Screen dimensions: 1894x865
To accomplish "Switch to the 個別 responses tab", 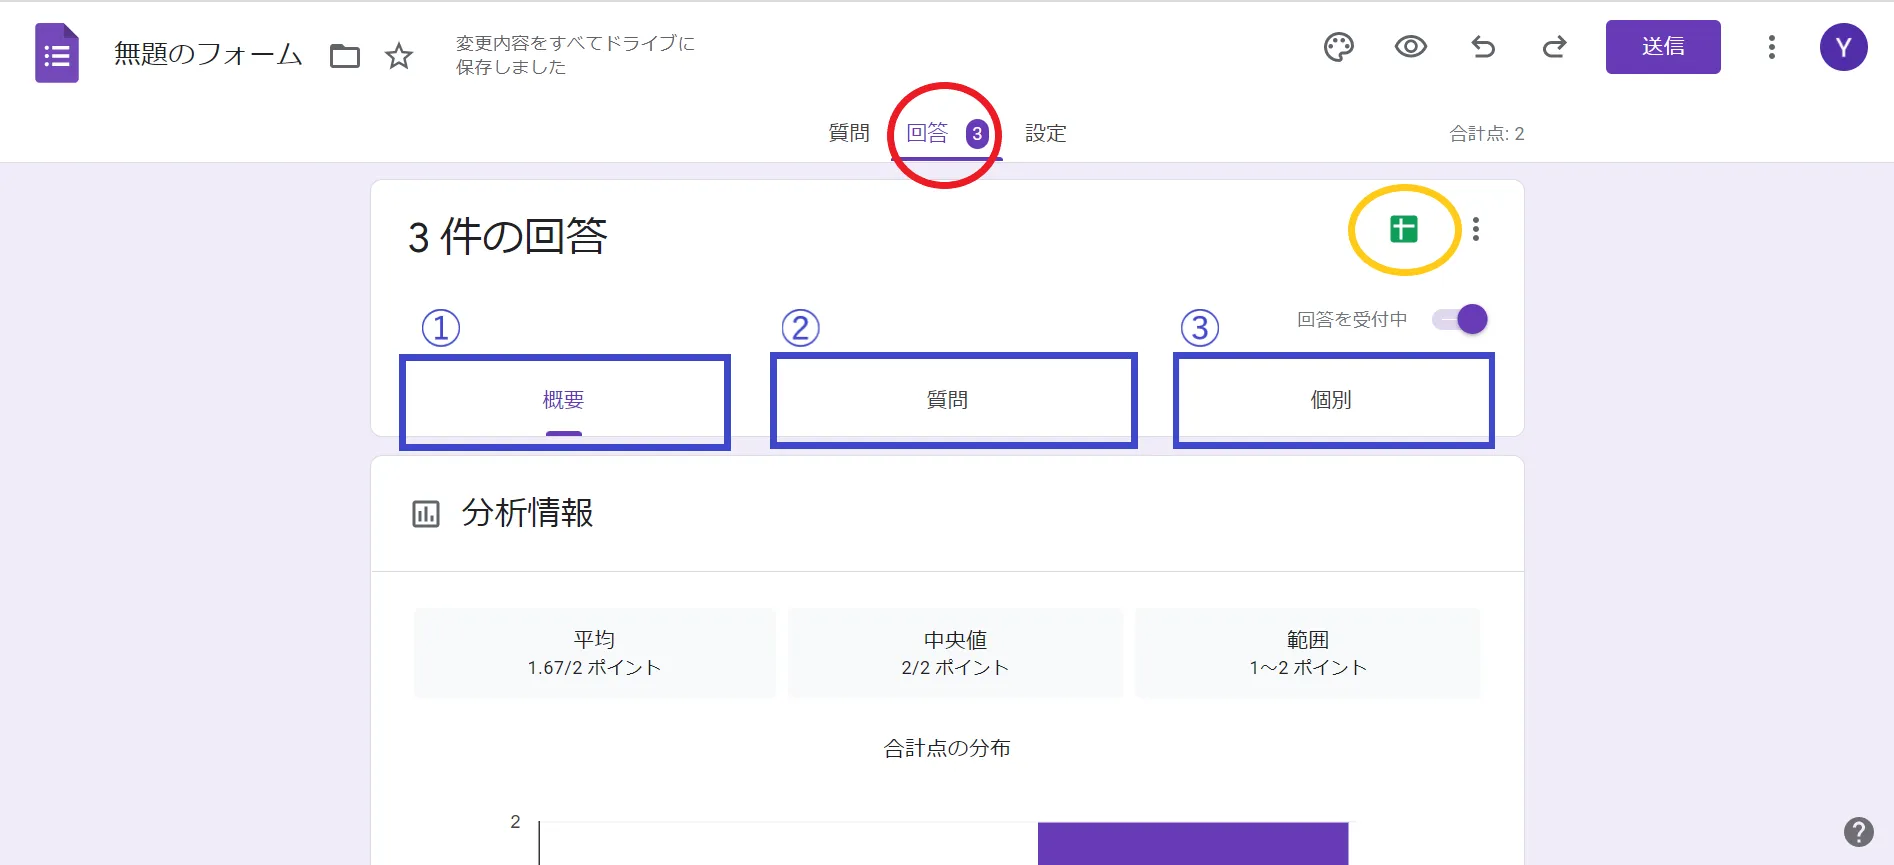I will [x=1331, y=400].
